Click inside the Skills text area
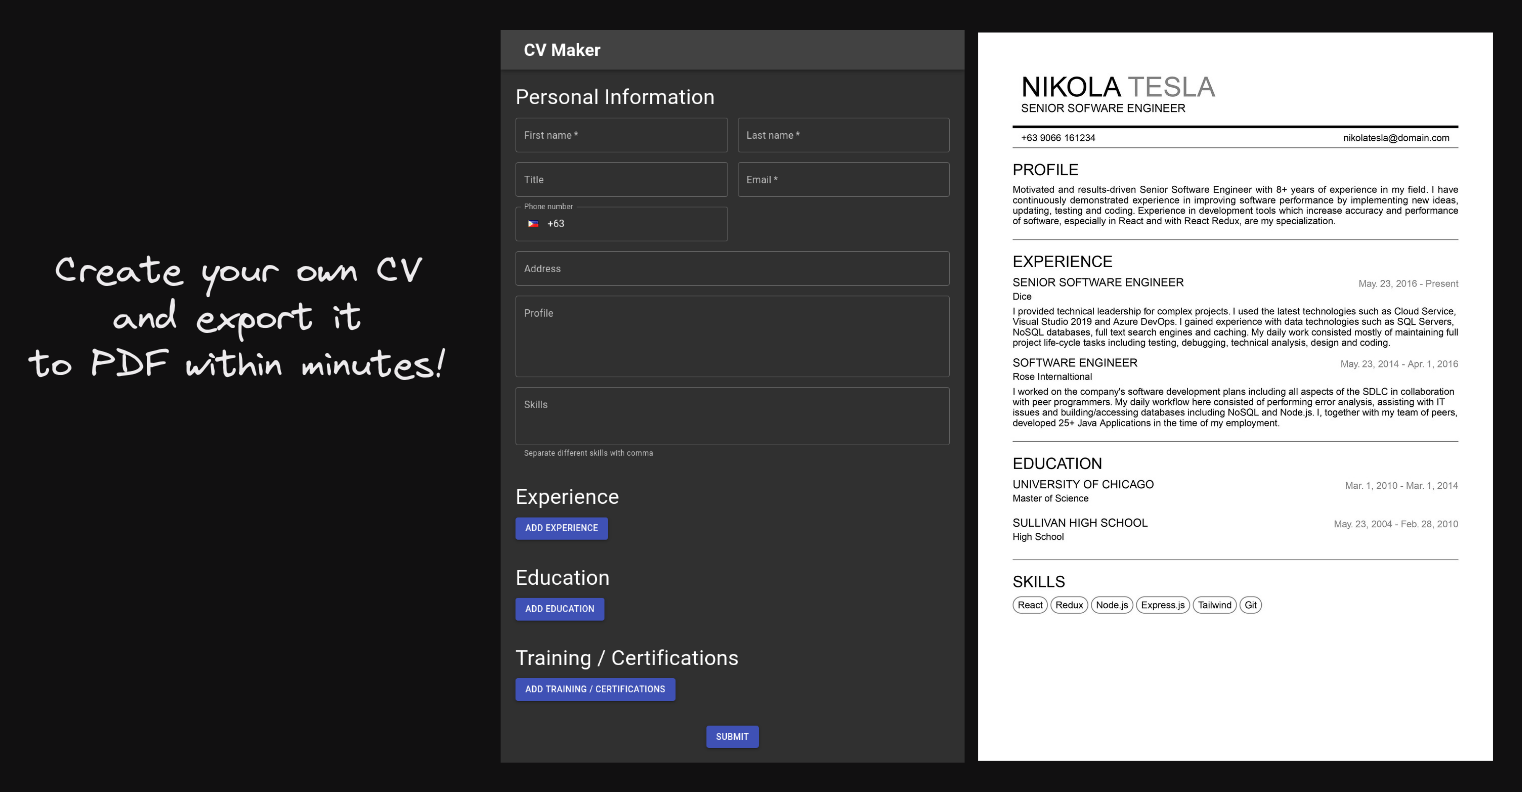Image resolution: width=1522 pixels, height=792 pixels. (732, 416)
